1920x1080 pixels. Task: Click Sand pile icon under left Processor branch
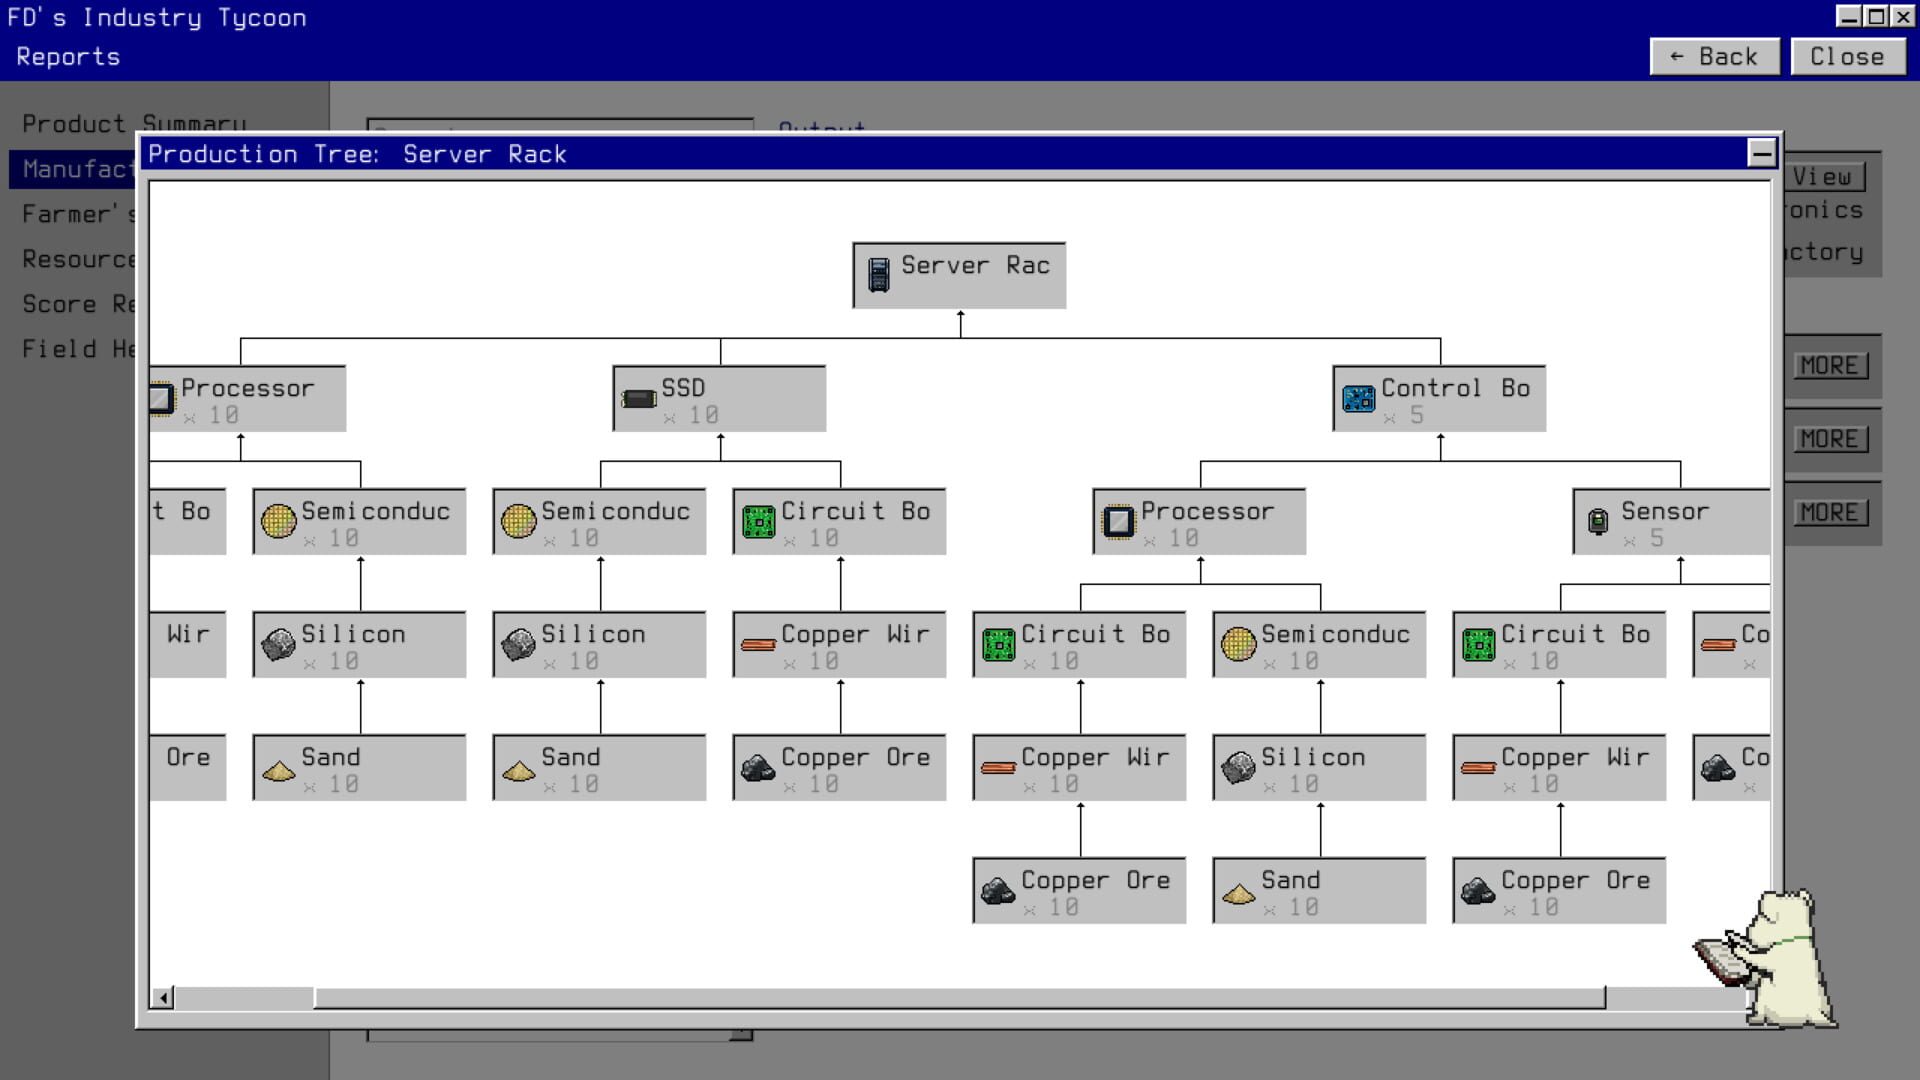click(x=278, y=770)
